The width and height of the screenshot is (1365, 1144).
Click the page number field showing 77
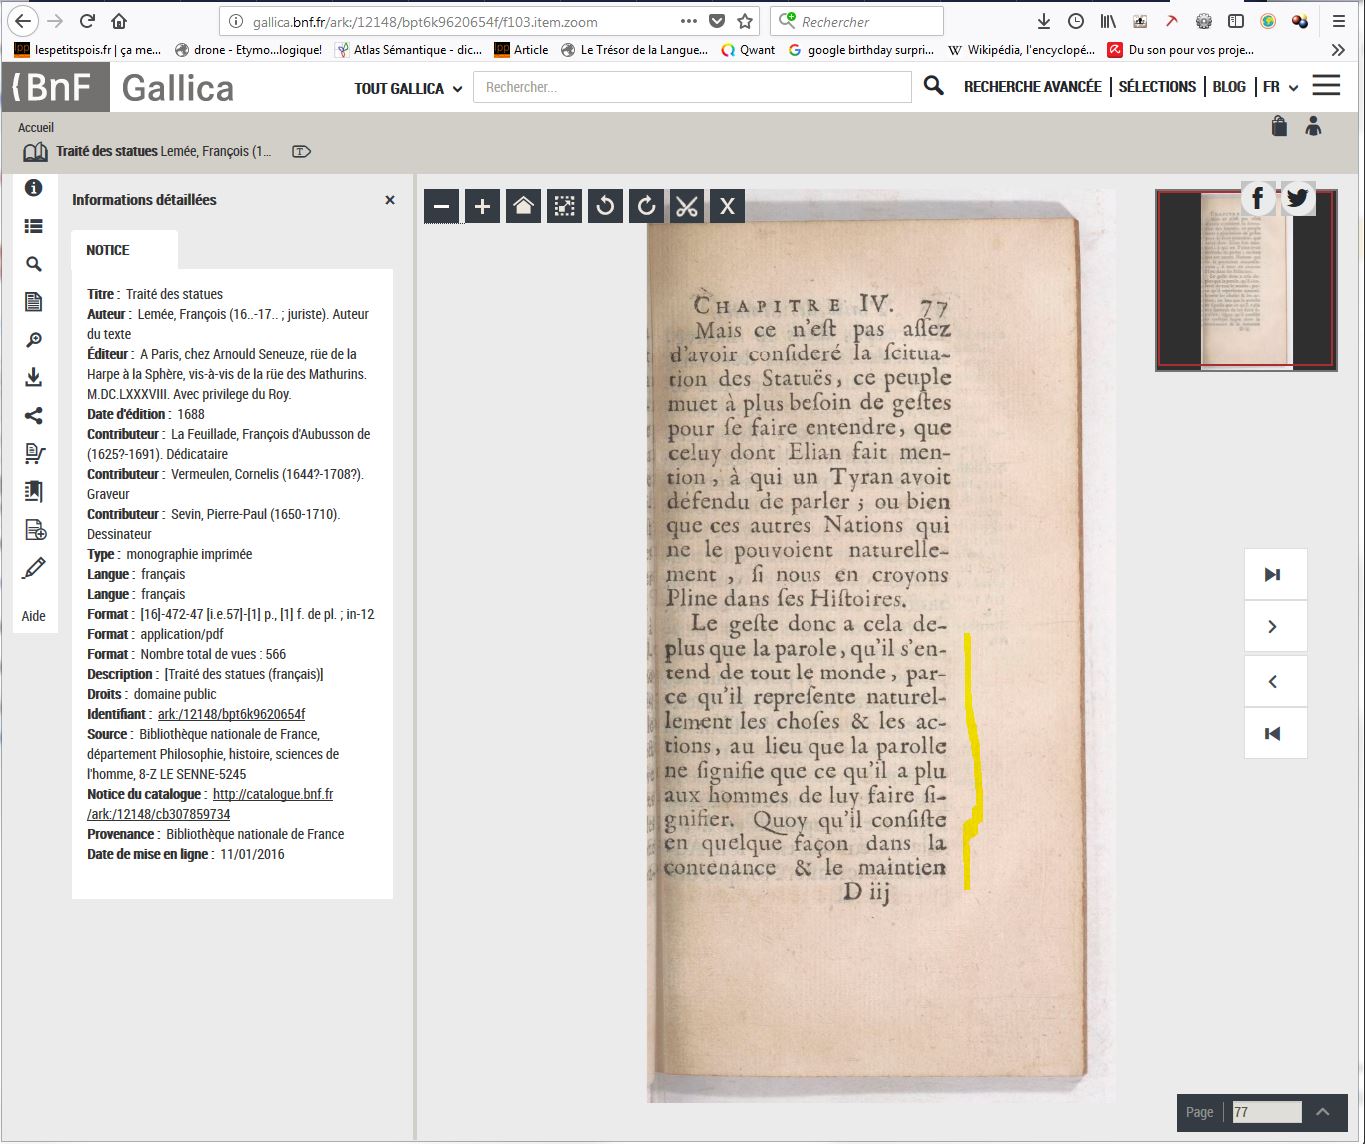point(1266,1112)
